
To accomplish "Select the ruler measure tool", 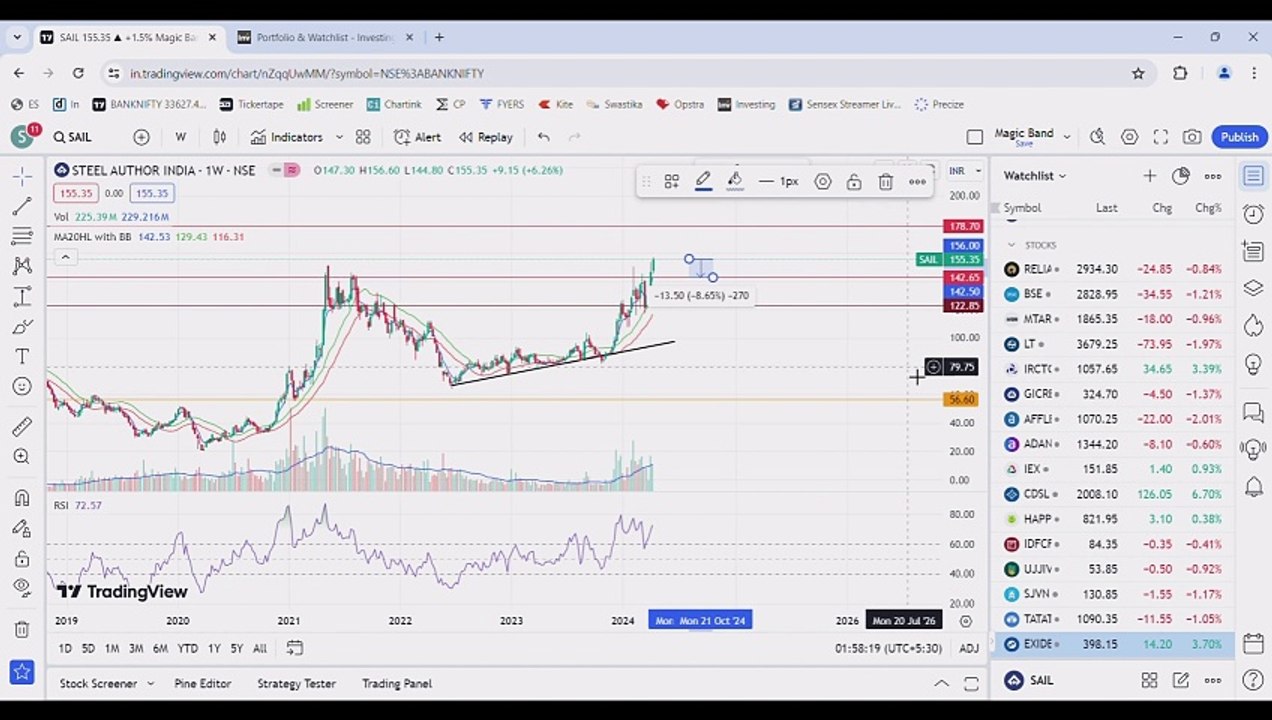I will click(x=21, y=427).
